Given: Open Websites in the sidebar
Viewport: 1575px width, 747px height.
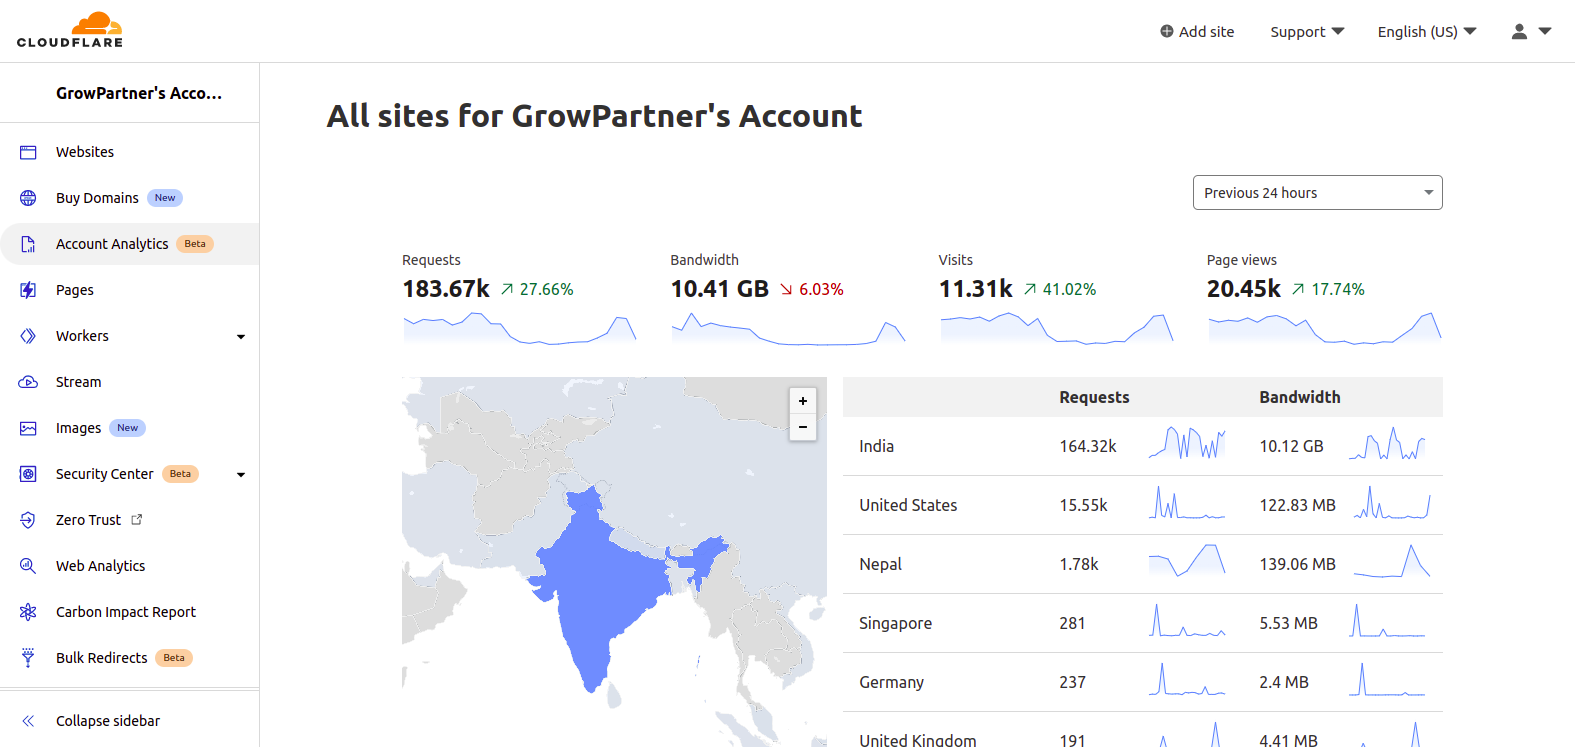Looking at the screenshot, I should tap(85, 152).
